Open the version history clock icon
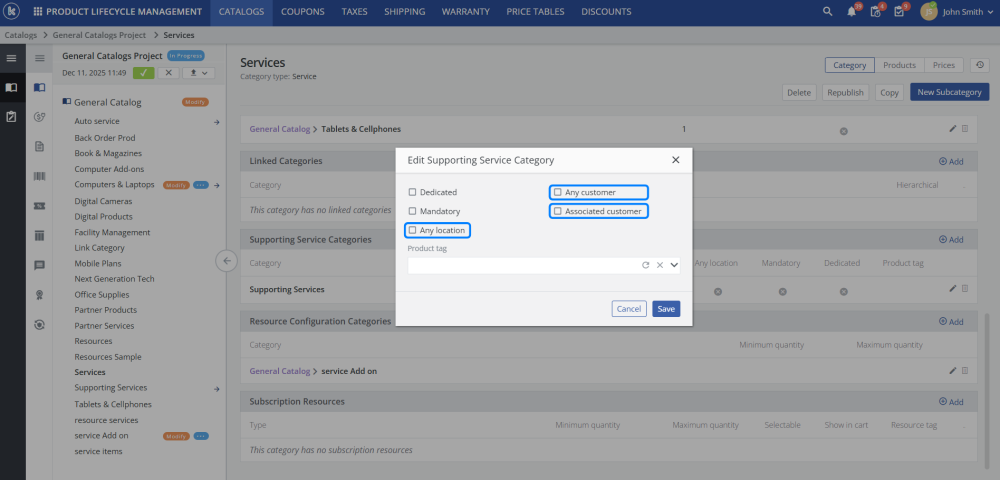 pyautogui.click(x=979, y=65)
